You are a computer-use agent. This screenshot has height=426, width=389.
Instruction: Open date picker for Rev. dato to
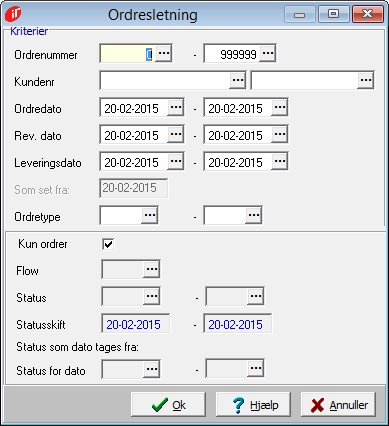(x=279, y=134)
